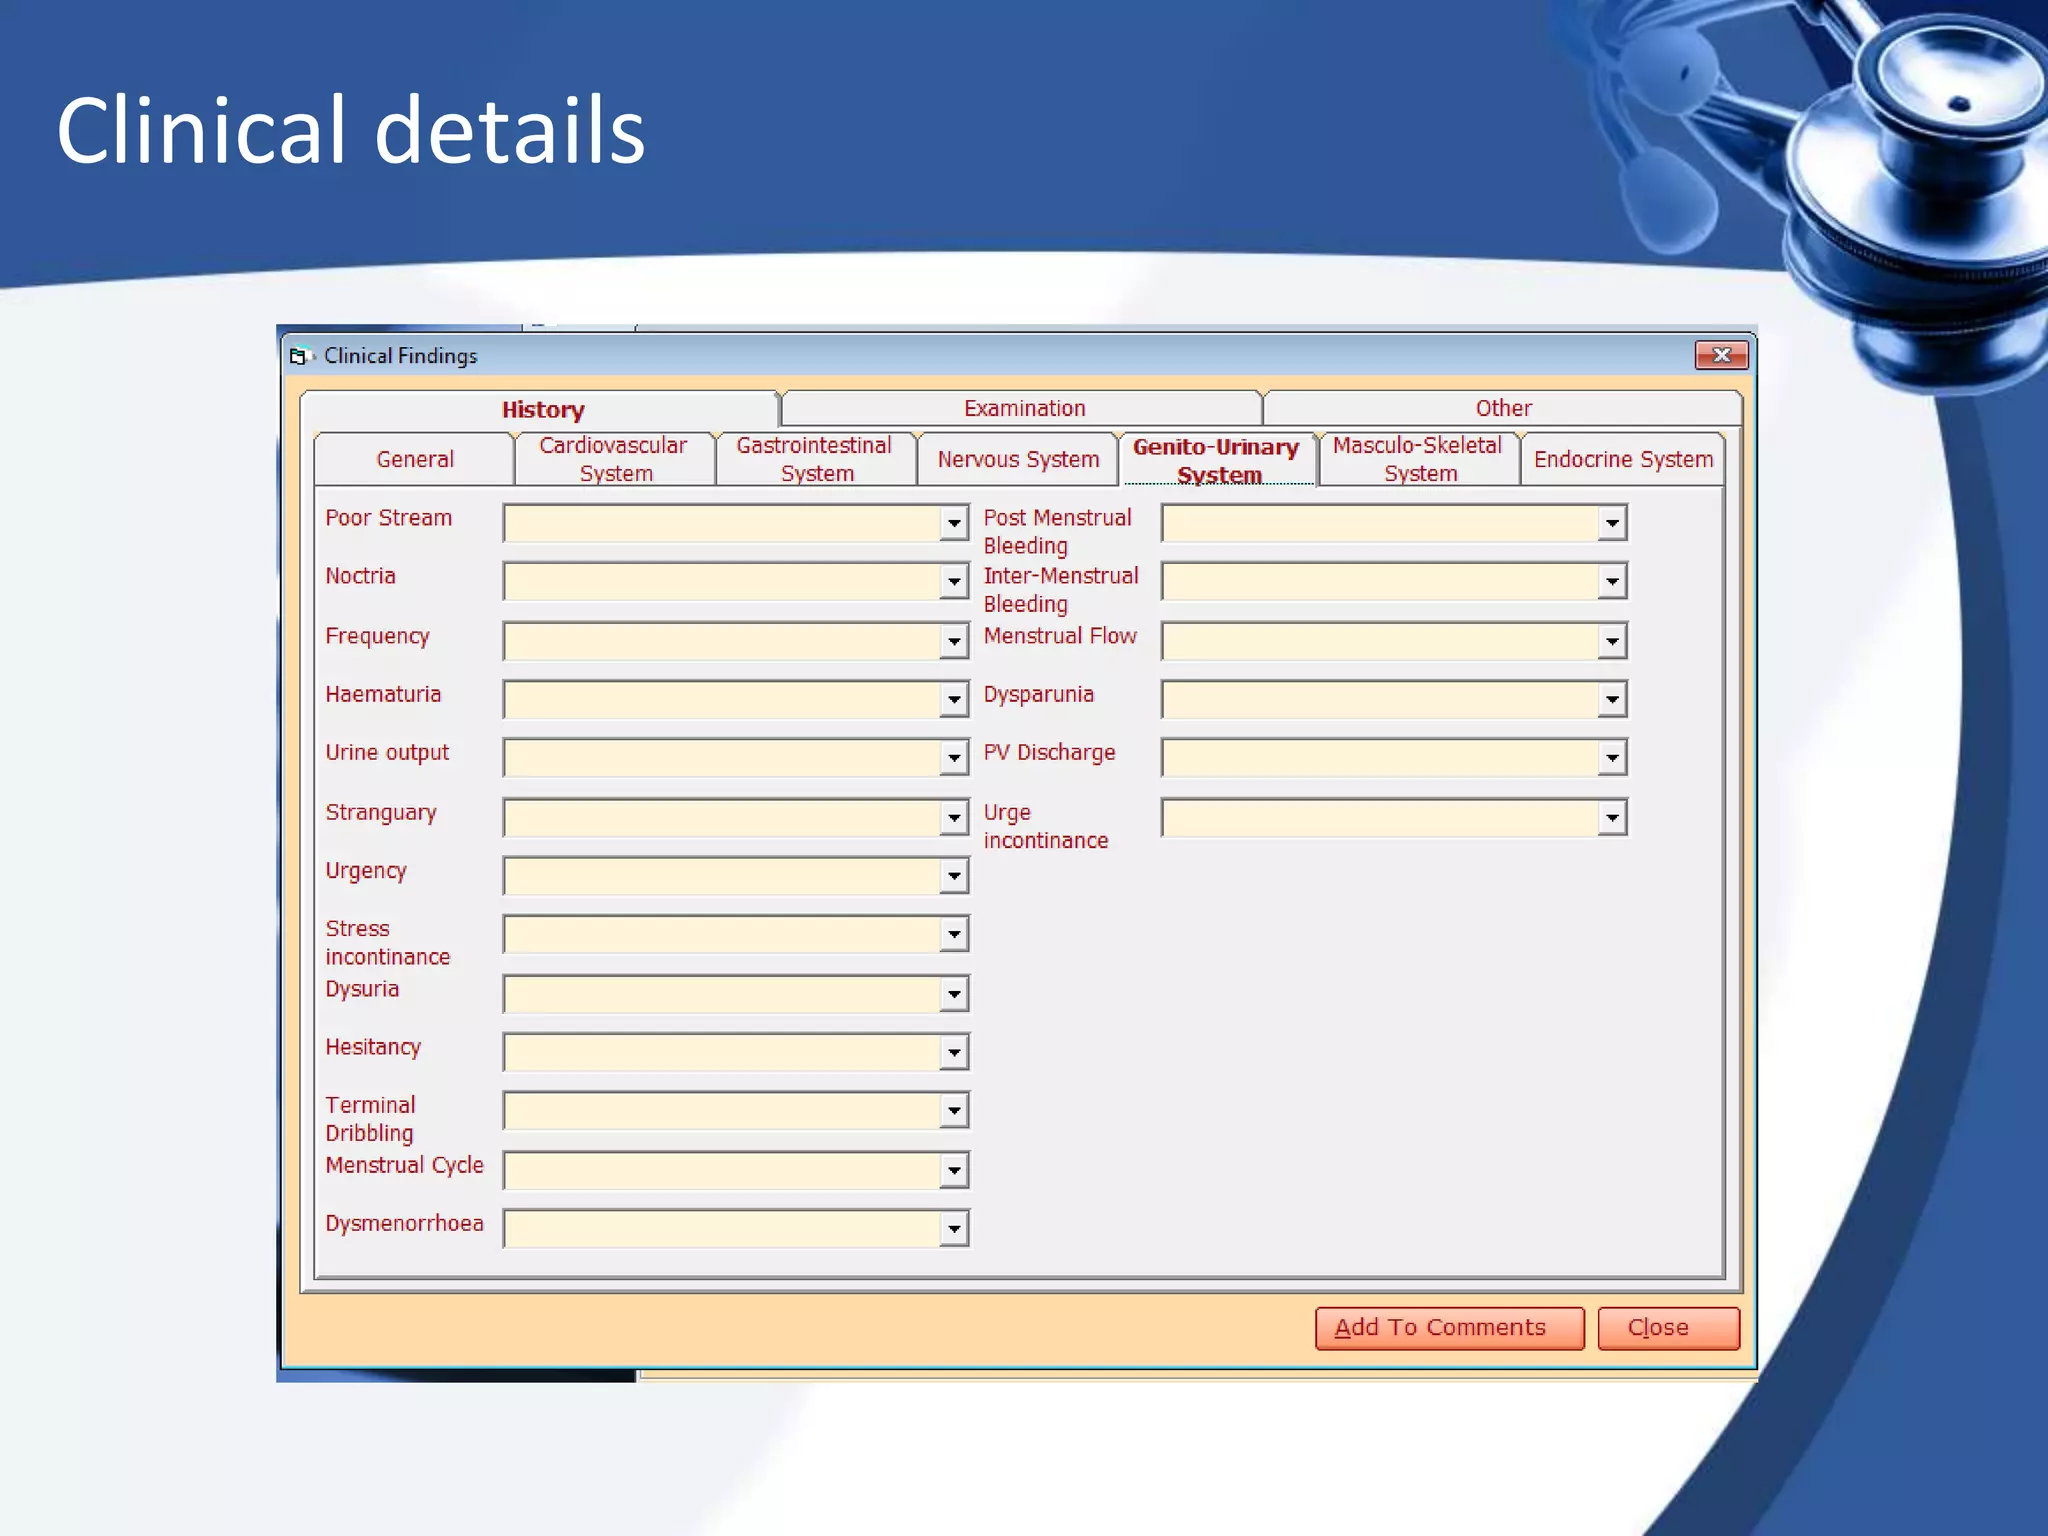The image size is (2048, 1536).
Task: Open the Examination tab
Action: pos(1024,408)
